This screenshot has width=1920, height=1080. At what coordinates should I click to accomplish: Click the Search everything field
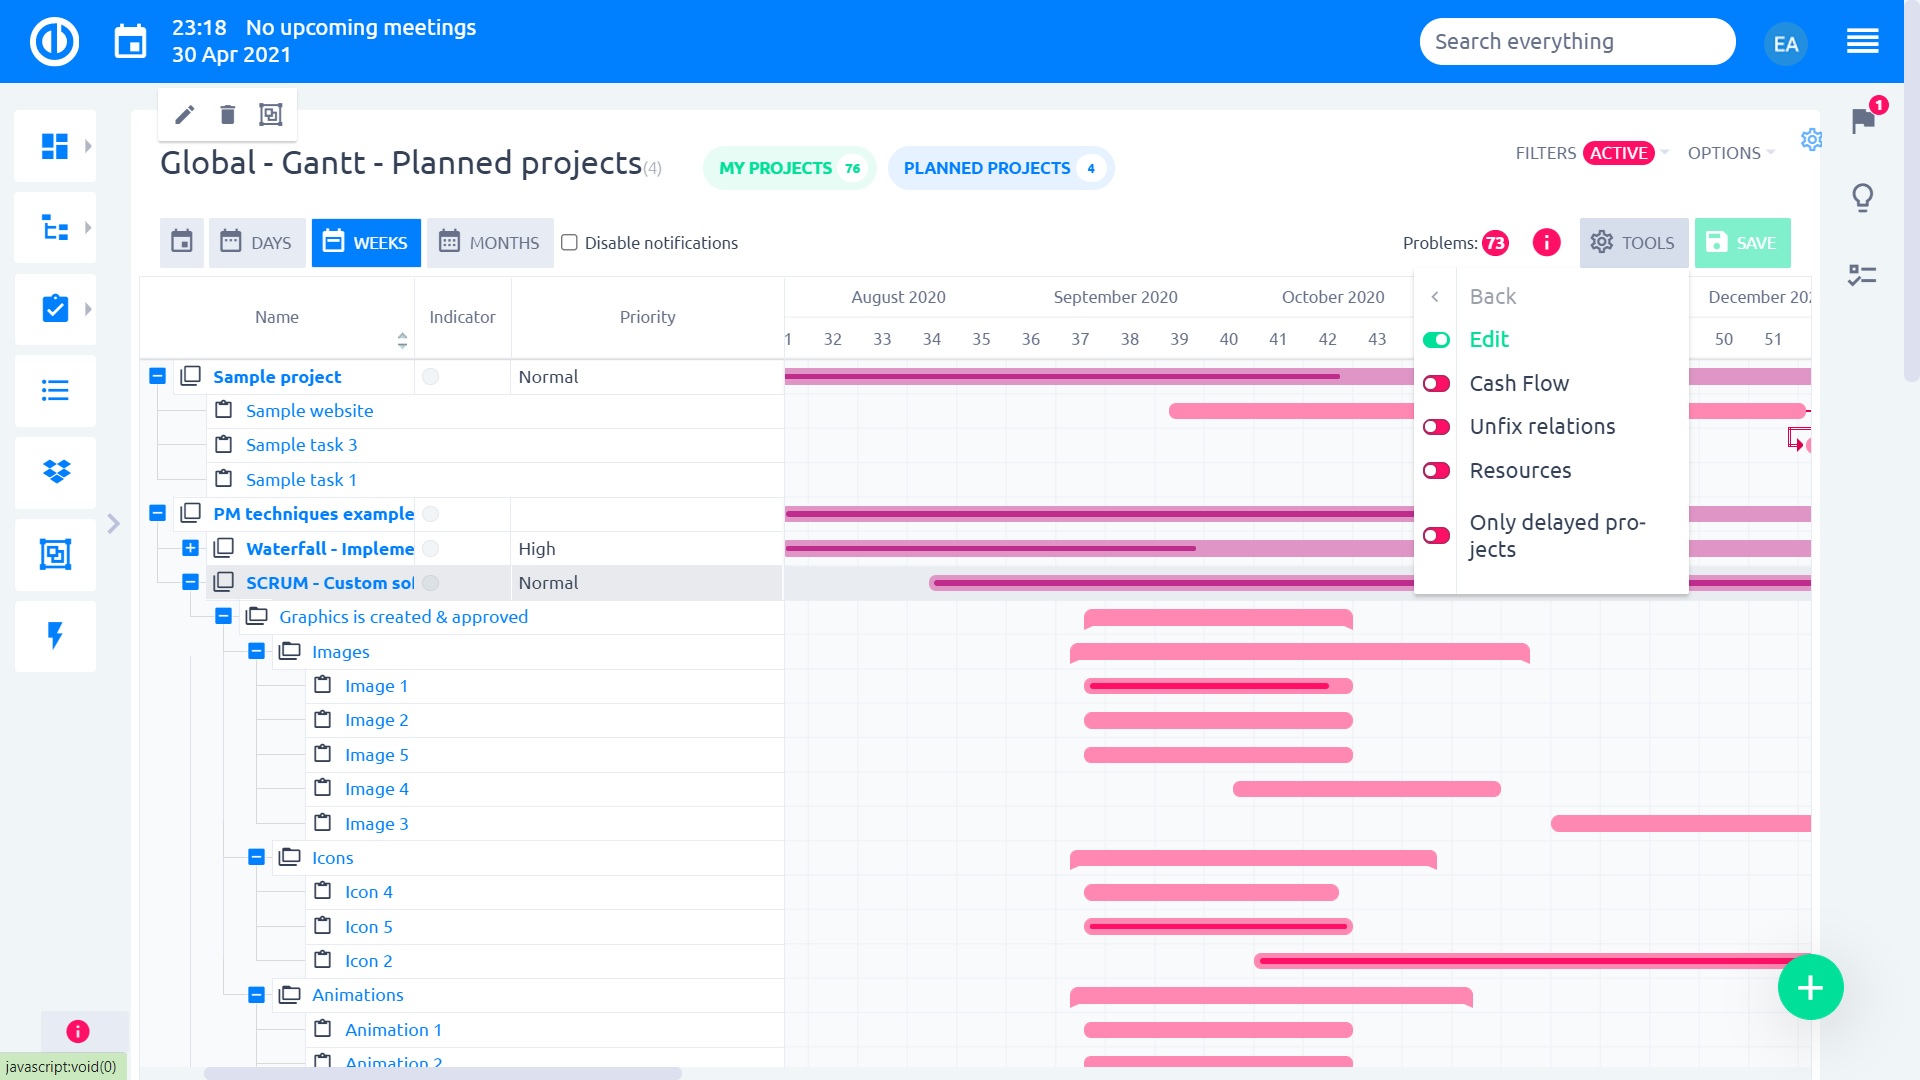pos(1576,42)
